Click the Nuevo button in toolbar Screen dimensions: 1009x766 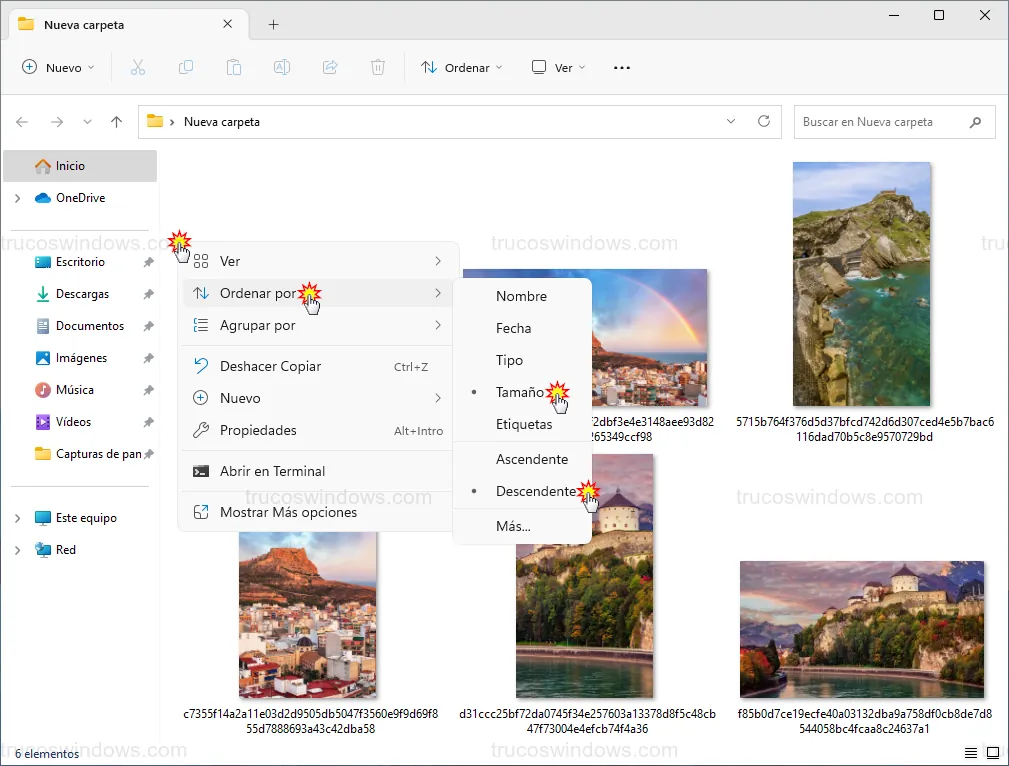click(58, 67)
